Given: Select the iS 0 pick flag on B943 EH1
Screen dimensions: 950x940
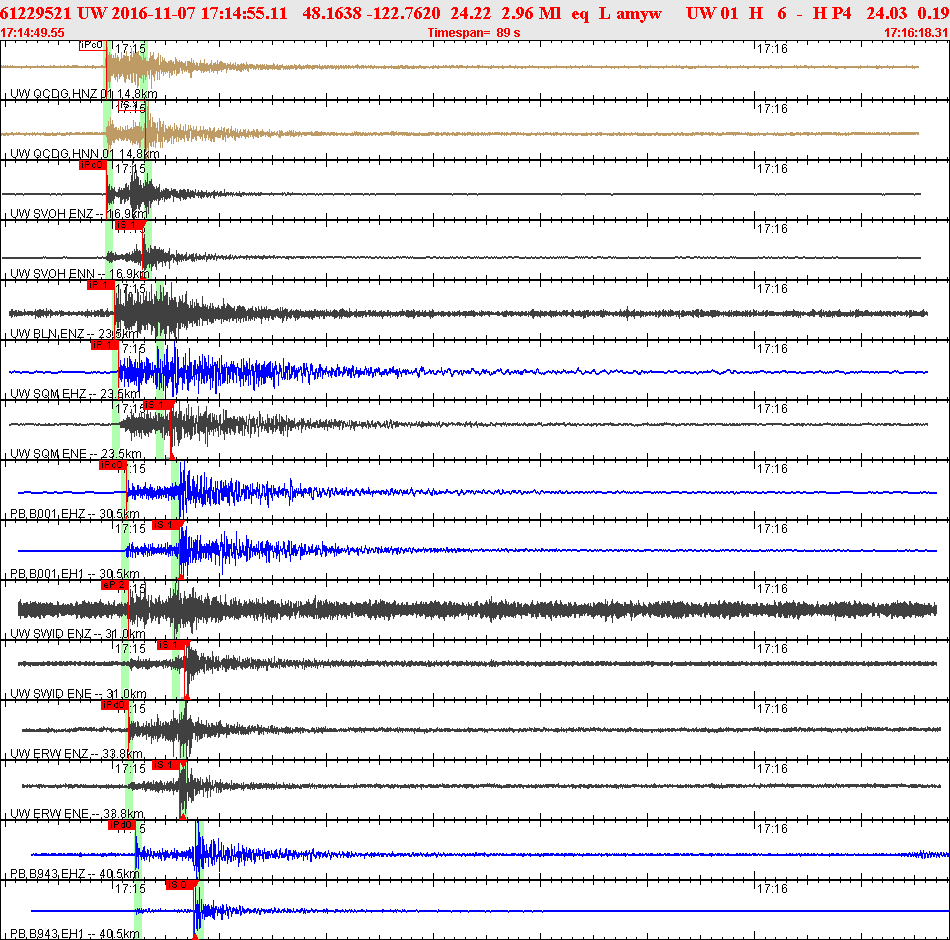Looking at the screenshot, I should 179,885.
